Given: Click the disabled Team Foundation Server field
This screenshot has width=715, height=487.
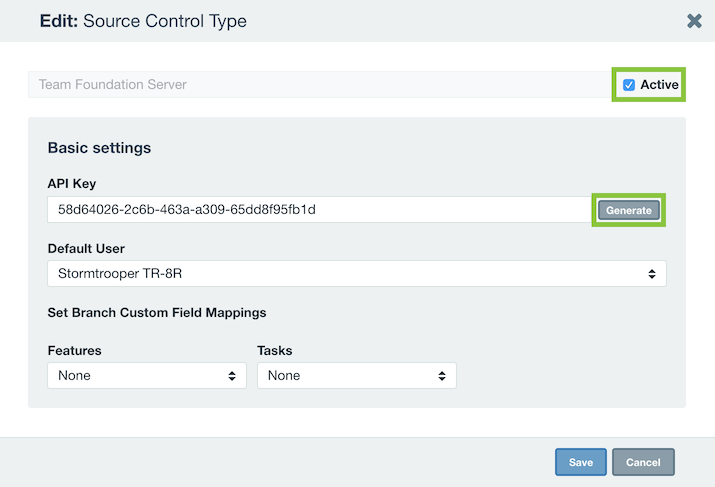Looking at the screenshot, I should tap(320, 85).
